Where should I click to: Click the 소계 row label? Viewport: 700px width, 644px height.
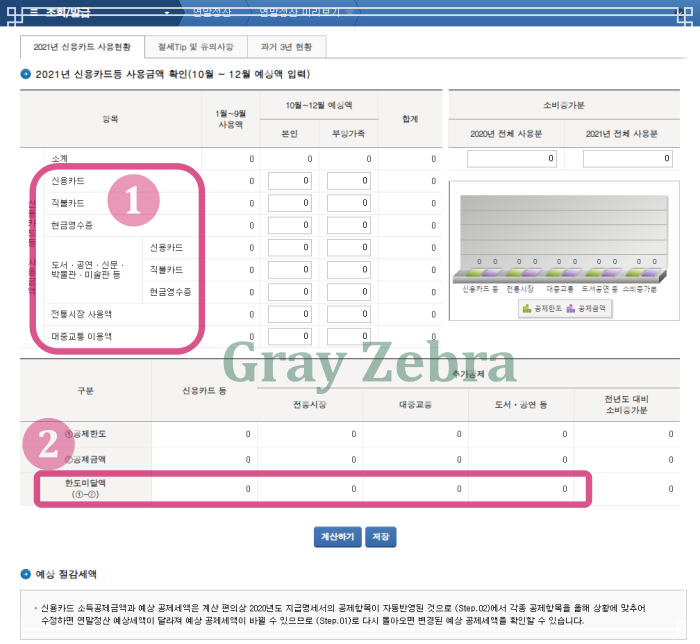click(59, 158)
